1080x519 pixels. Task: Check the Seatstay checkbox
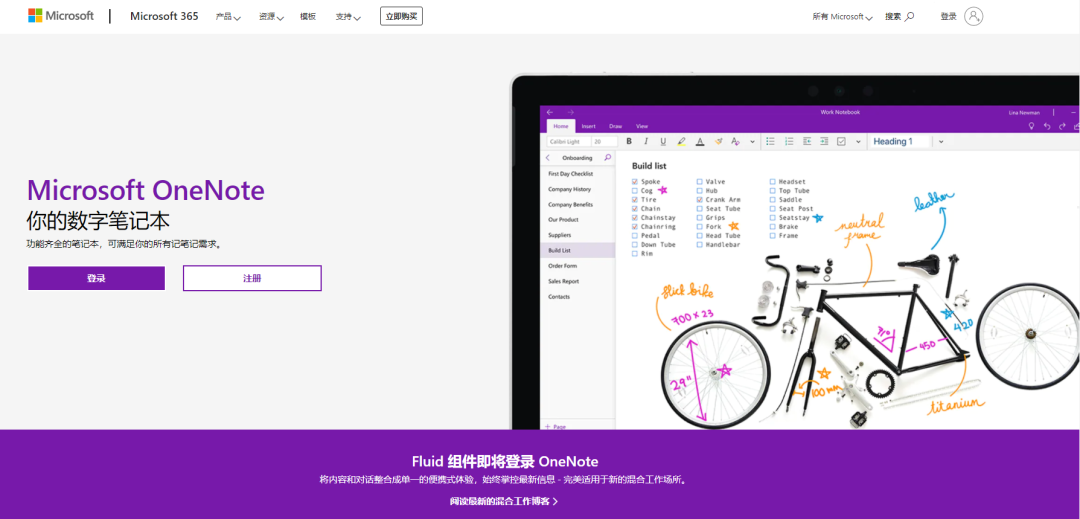point(772,218)
